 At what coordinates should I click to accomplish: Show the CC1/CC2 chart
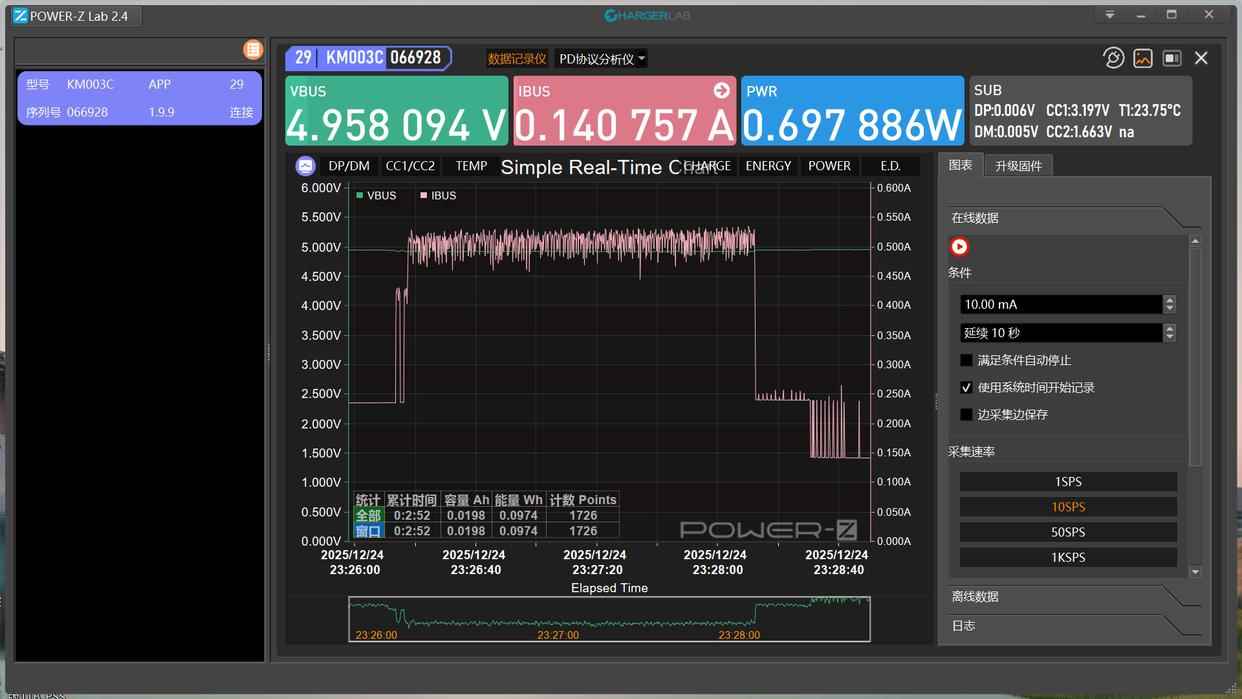tap(410, 166)
